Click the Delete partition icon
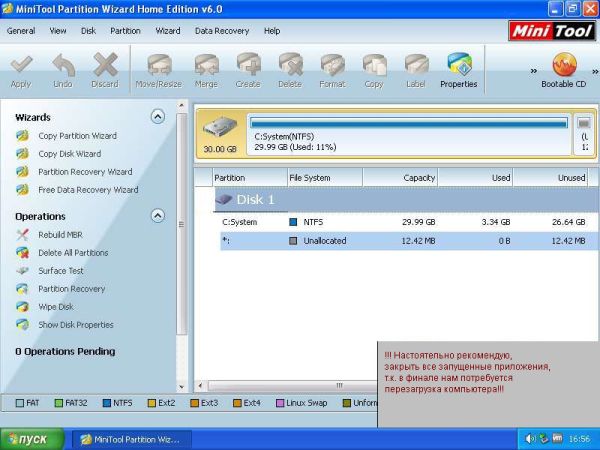This screenshot has height=450, width=600. (290, 65)
